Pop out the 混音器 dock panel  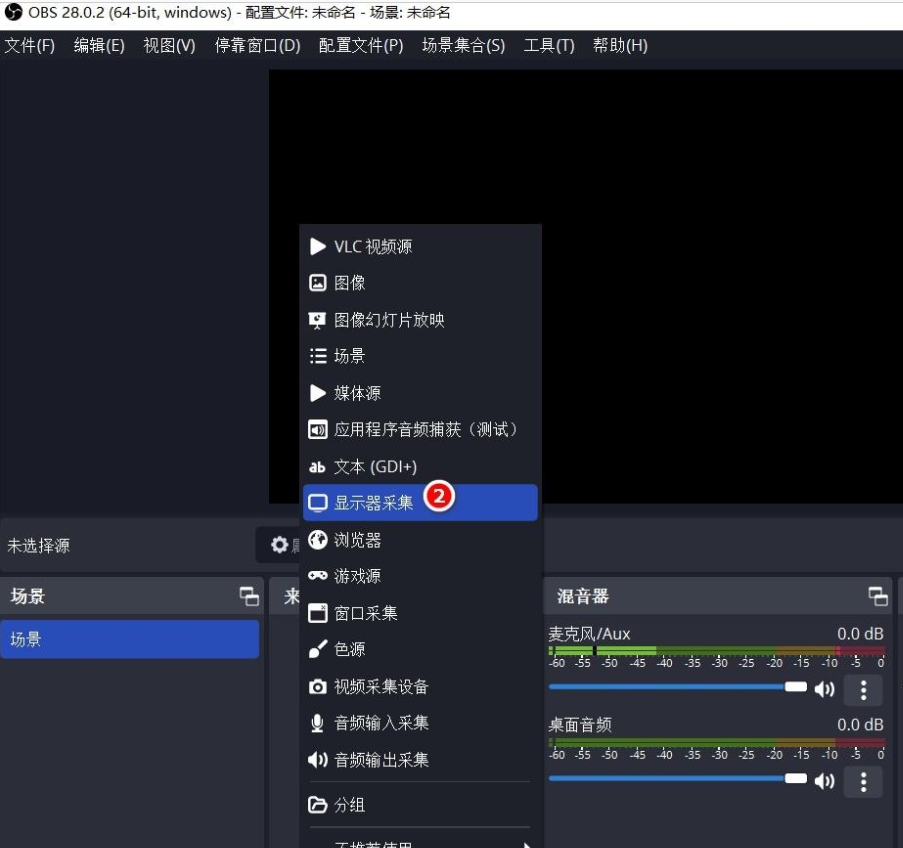[878, 596]
